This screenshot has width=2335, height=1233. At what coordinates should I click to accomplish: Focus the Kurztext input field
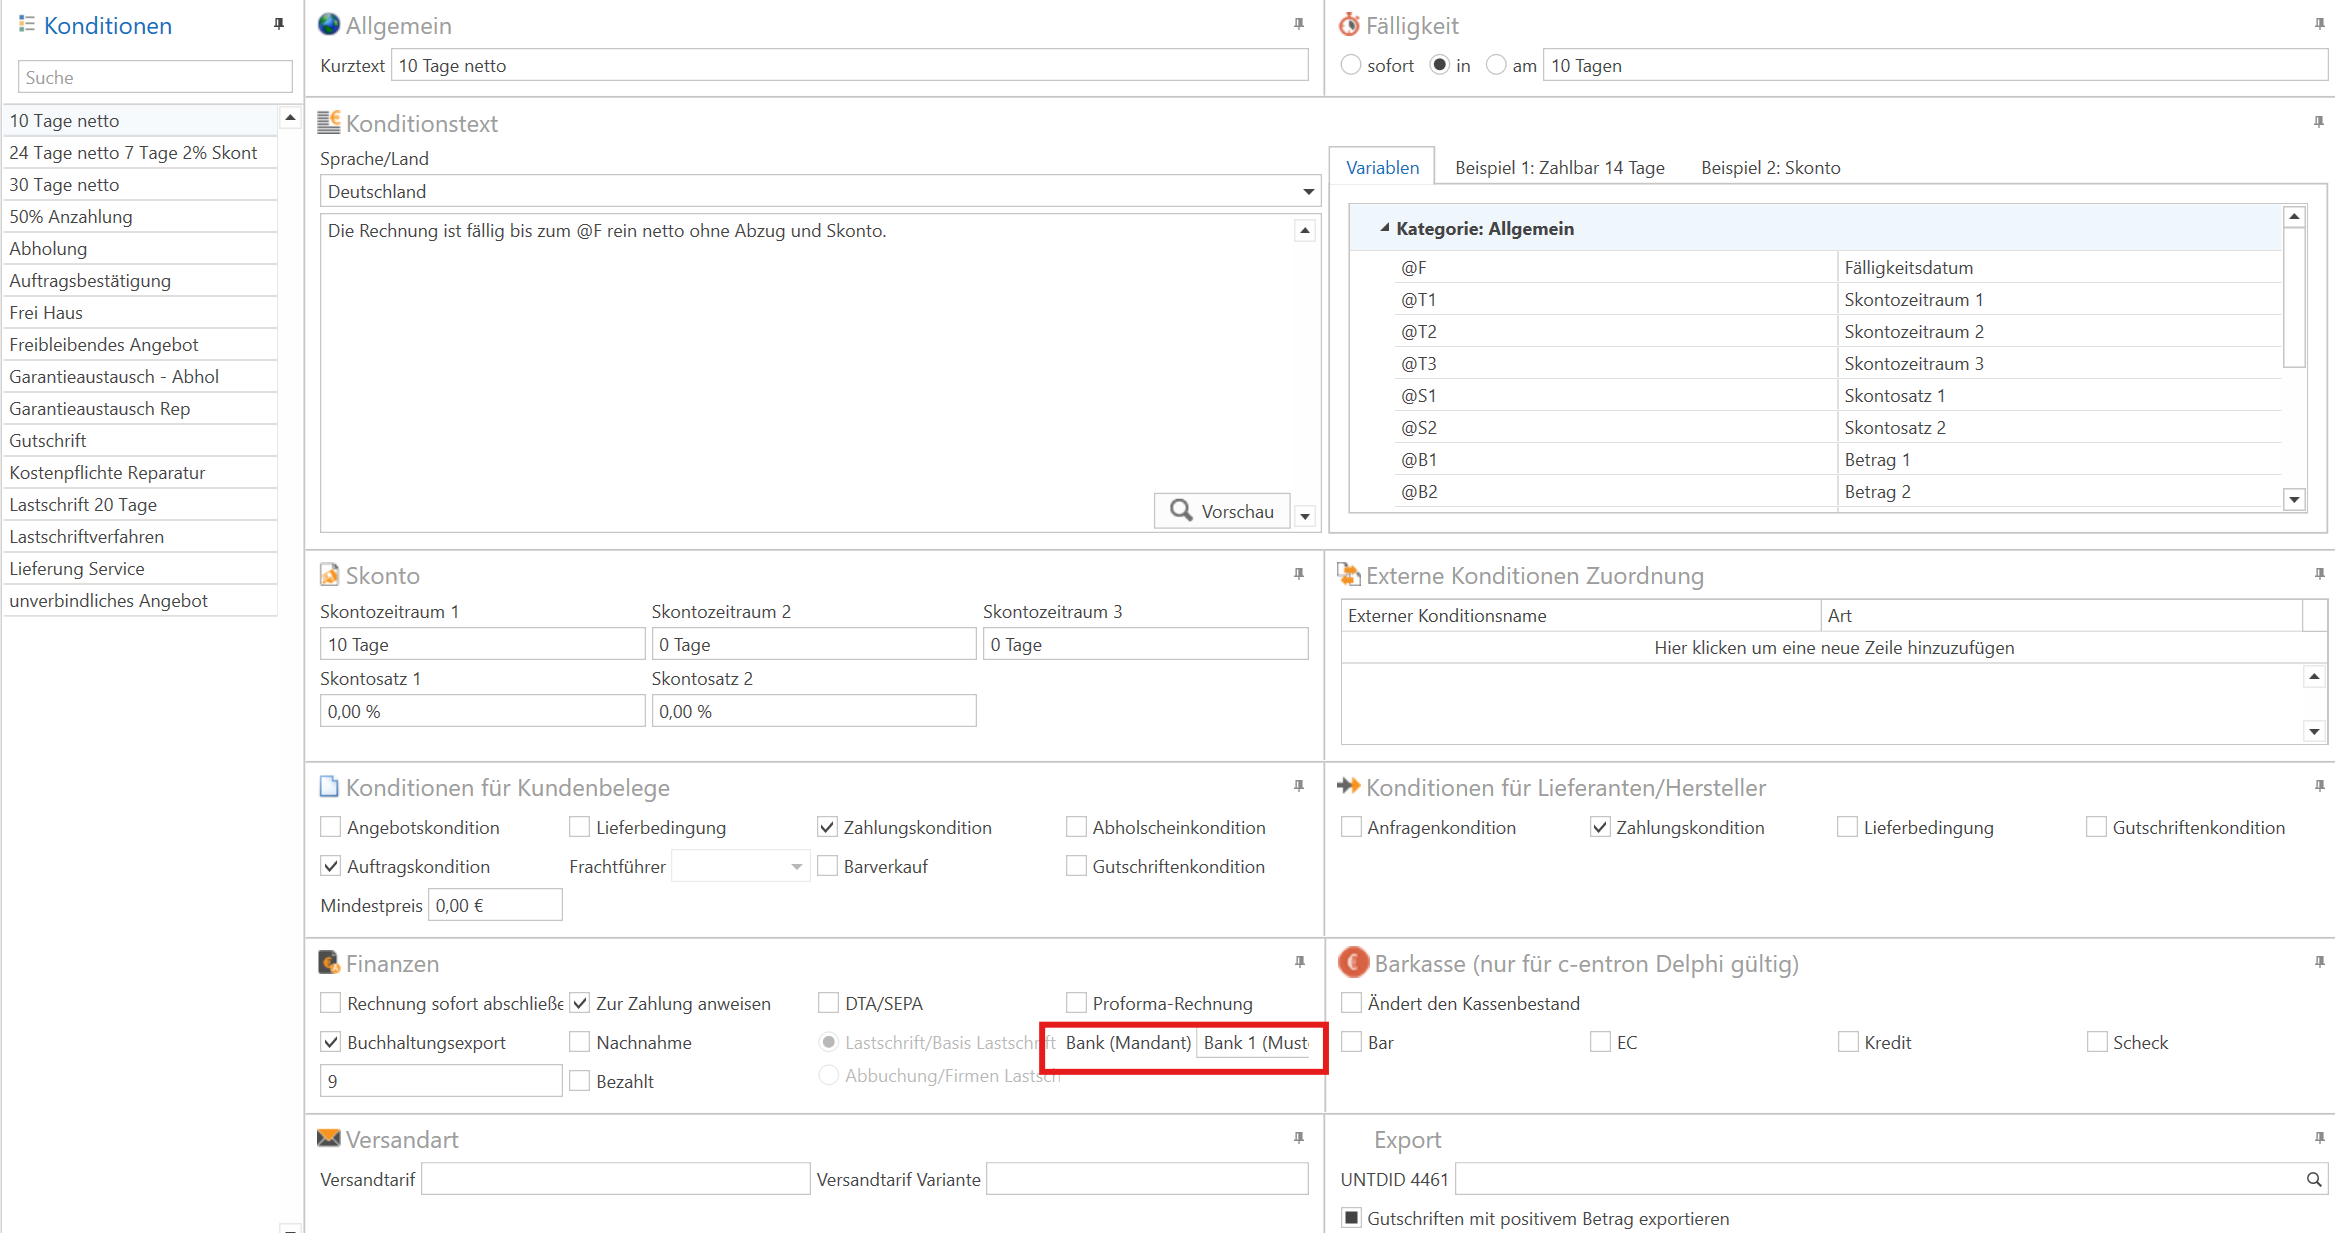(x=849, y=65)
